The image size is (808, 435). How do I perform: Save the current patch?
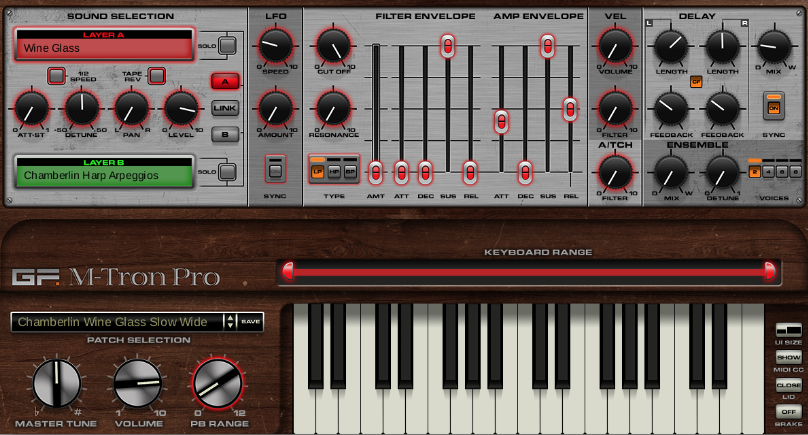point(250,322)
